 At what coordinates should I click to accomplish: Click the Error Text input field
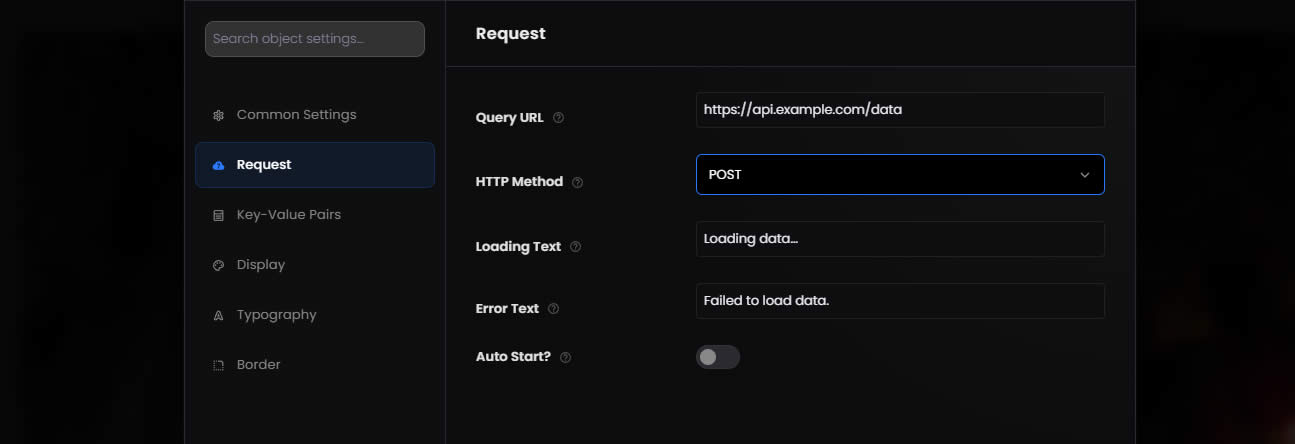(900, 300)
